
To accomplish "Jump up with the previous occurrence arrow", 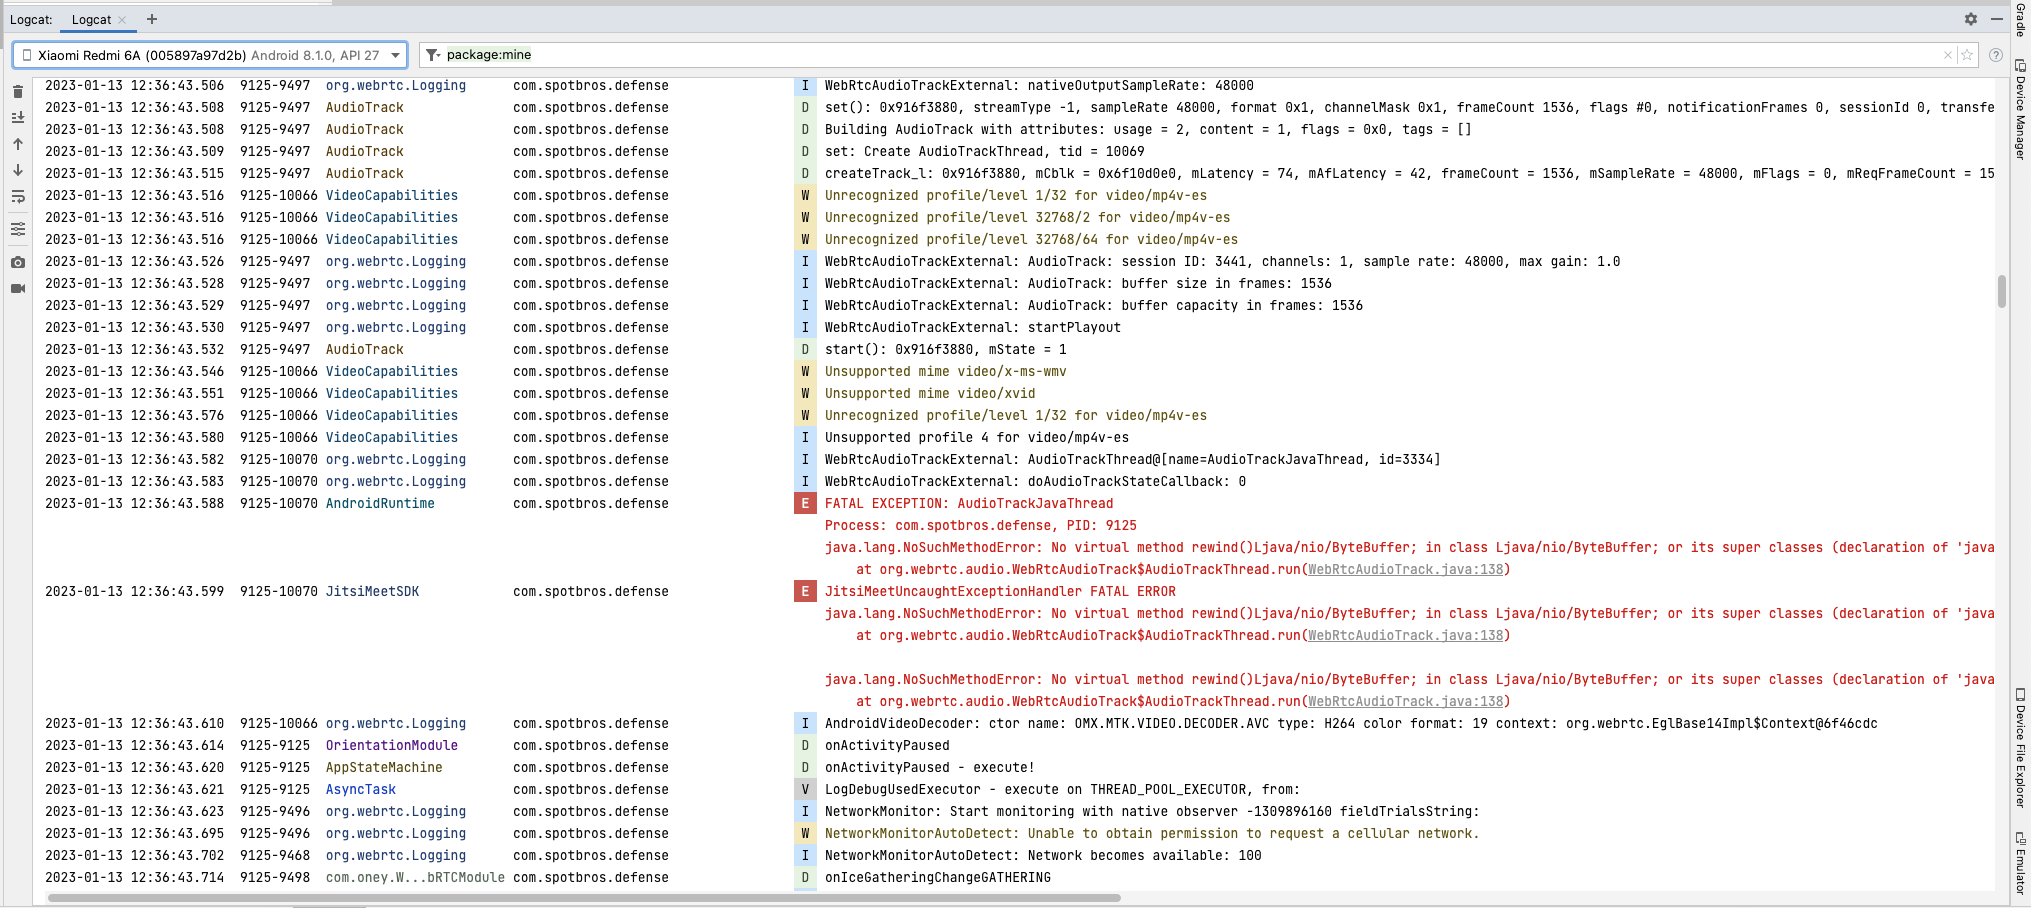I will coord(18,144).
